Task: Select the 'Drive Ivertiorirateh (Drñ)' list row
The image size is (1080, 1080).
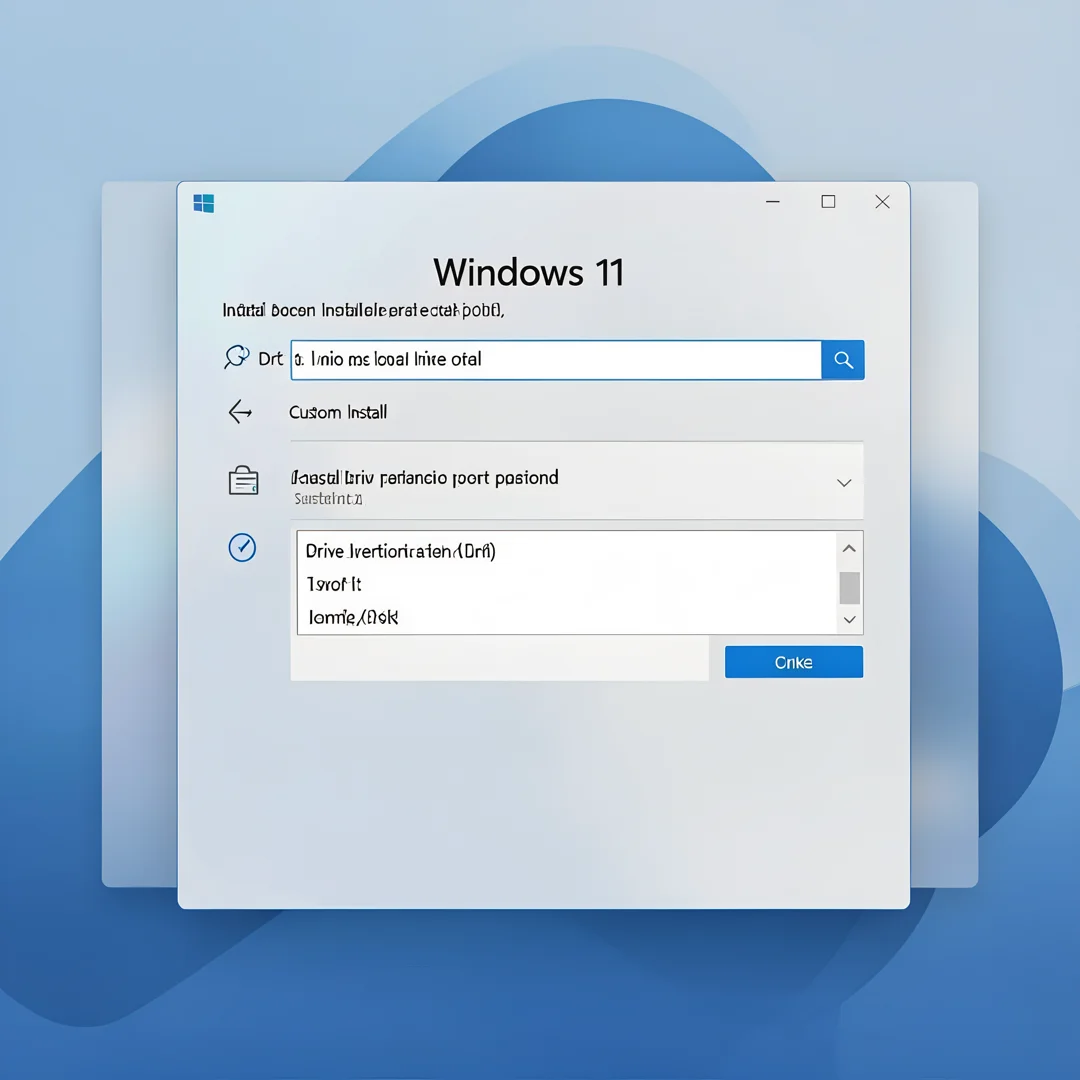Action: (568, 551)
